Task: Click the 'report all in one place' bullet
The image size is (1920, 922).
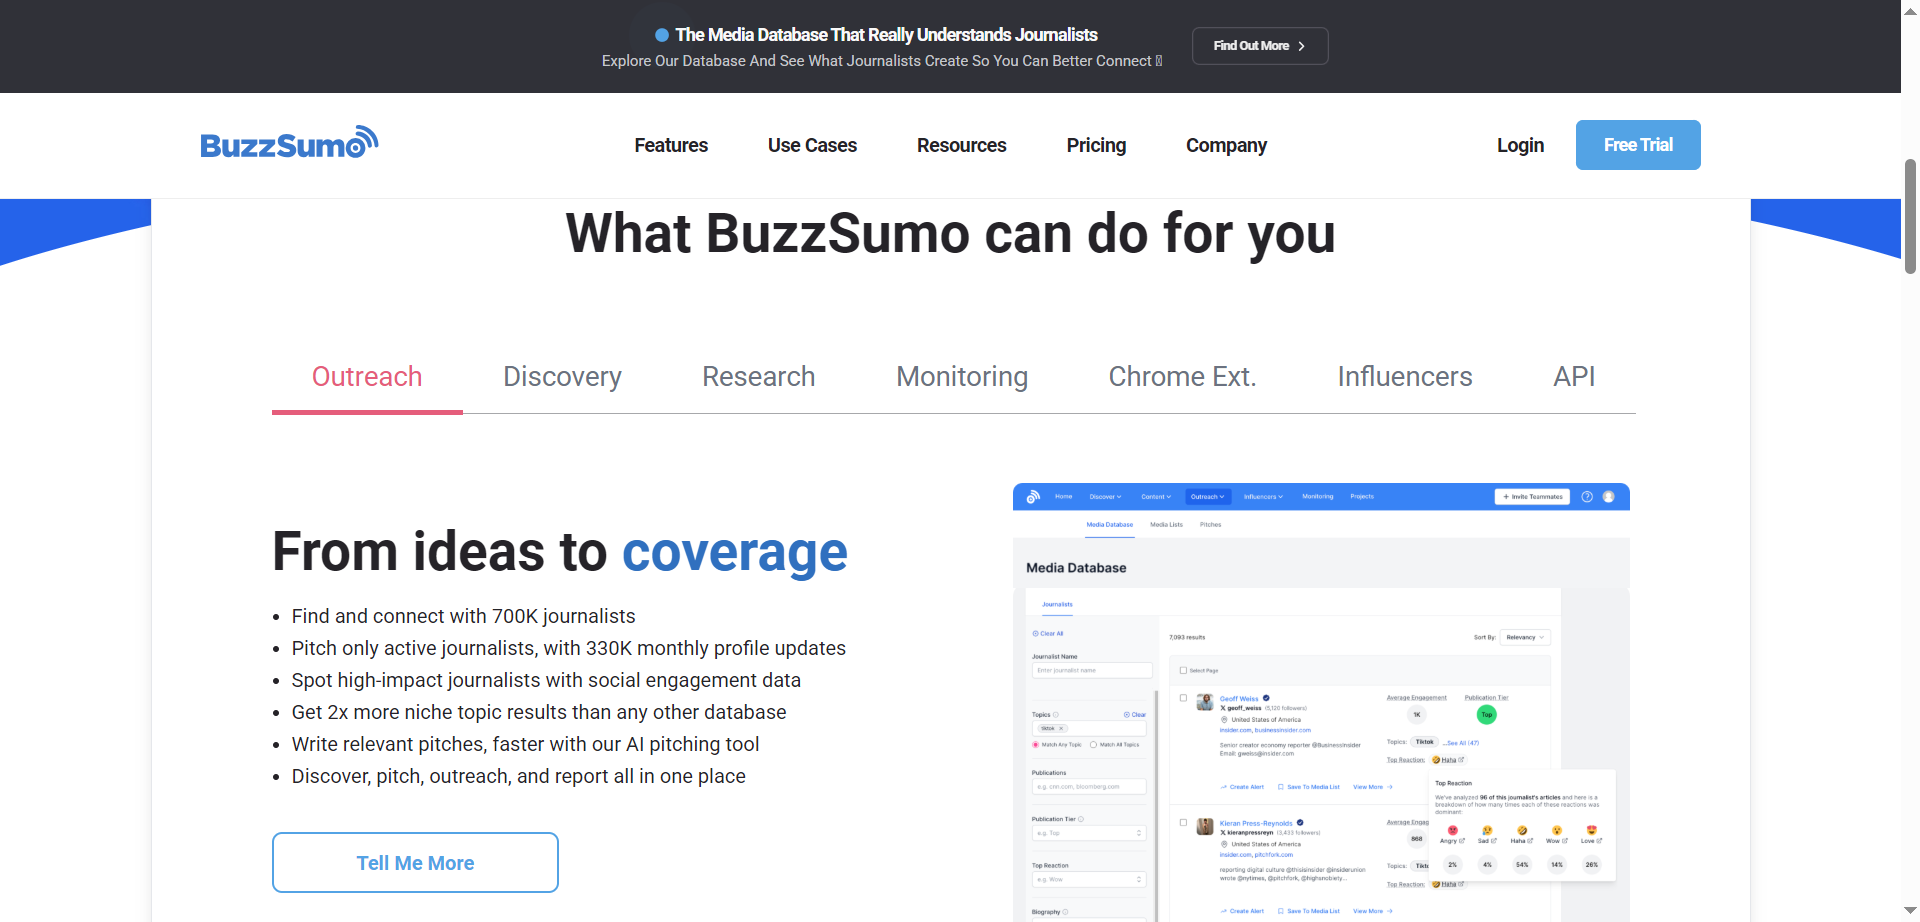Action: coord(518,776)
